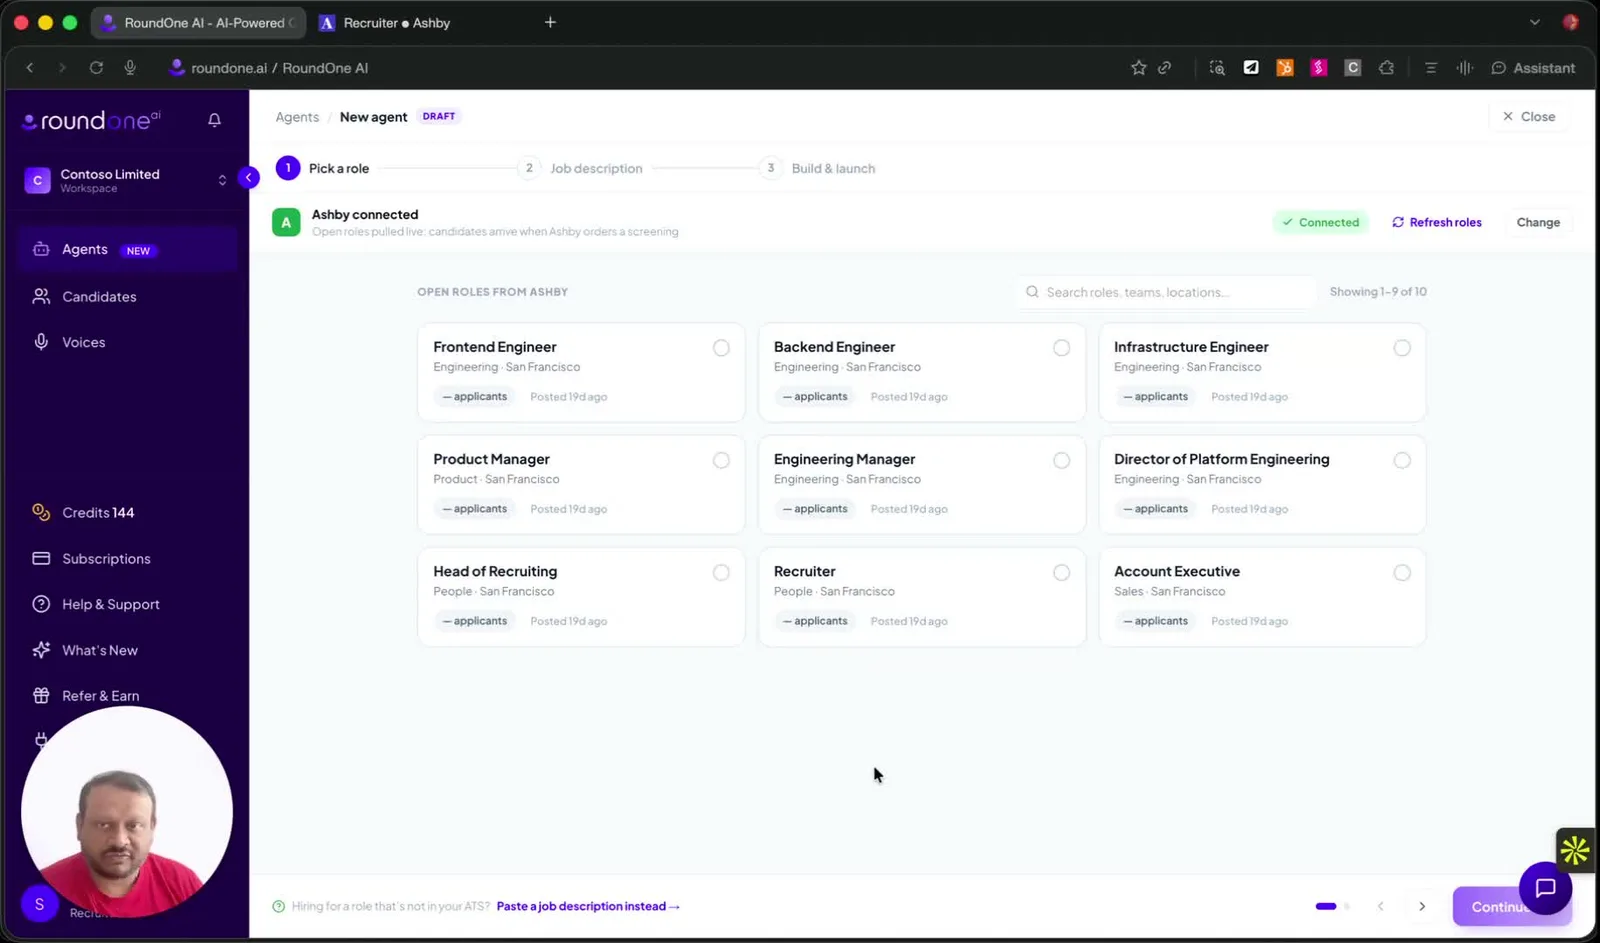The image size is (1600, 943).
Task: Click the Product Manager role card title
Action: click(491, 459)
